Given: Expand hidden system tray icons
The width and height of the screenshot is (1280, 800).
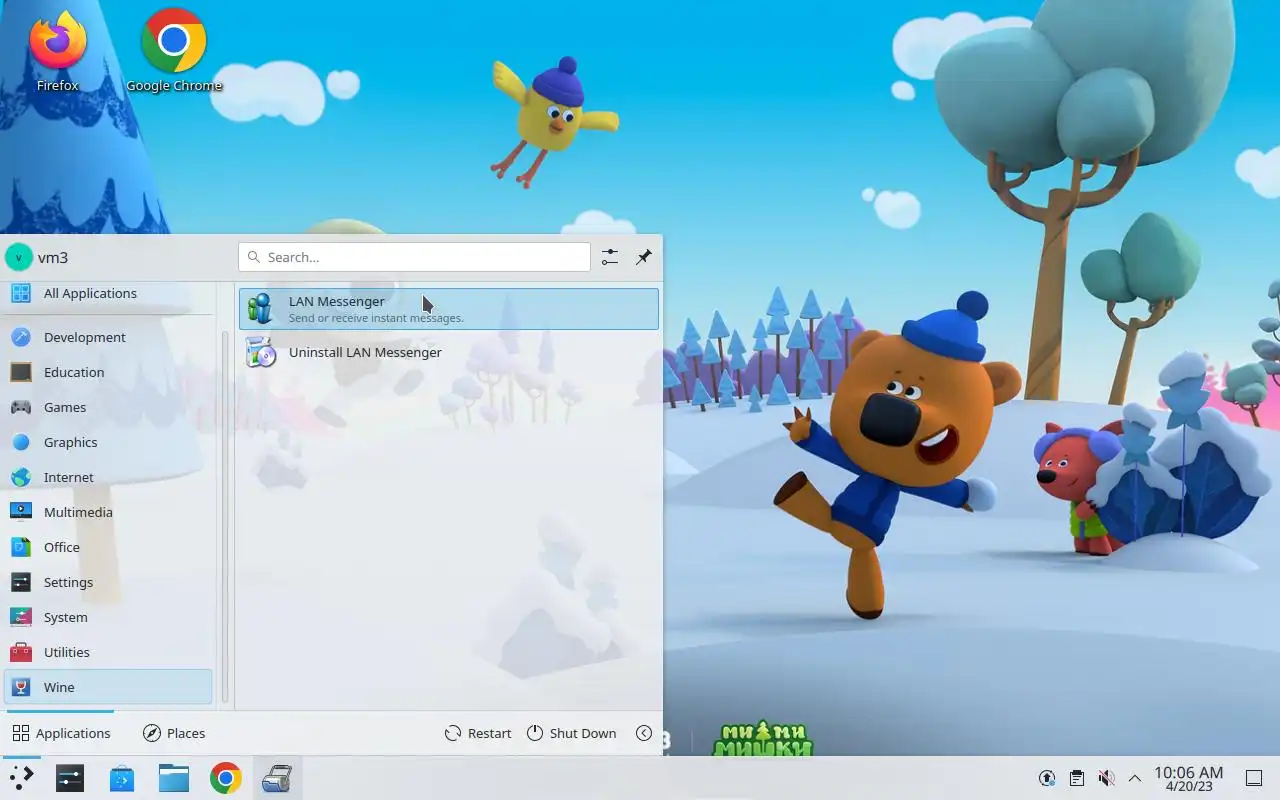Looking at the screenshot, I should click(x=1134, y=778).
